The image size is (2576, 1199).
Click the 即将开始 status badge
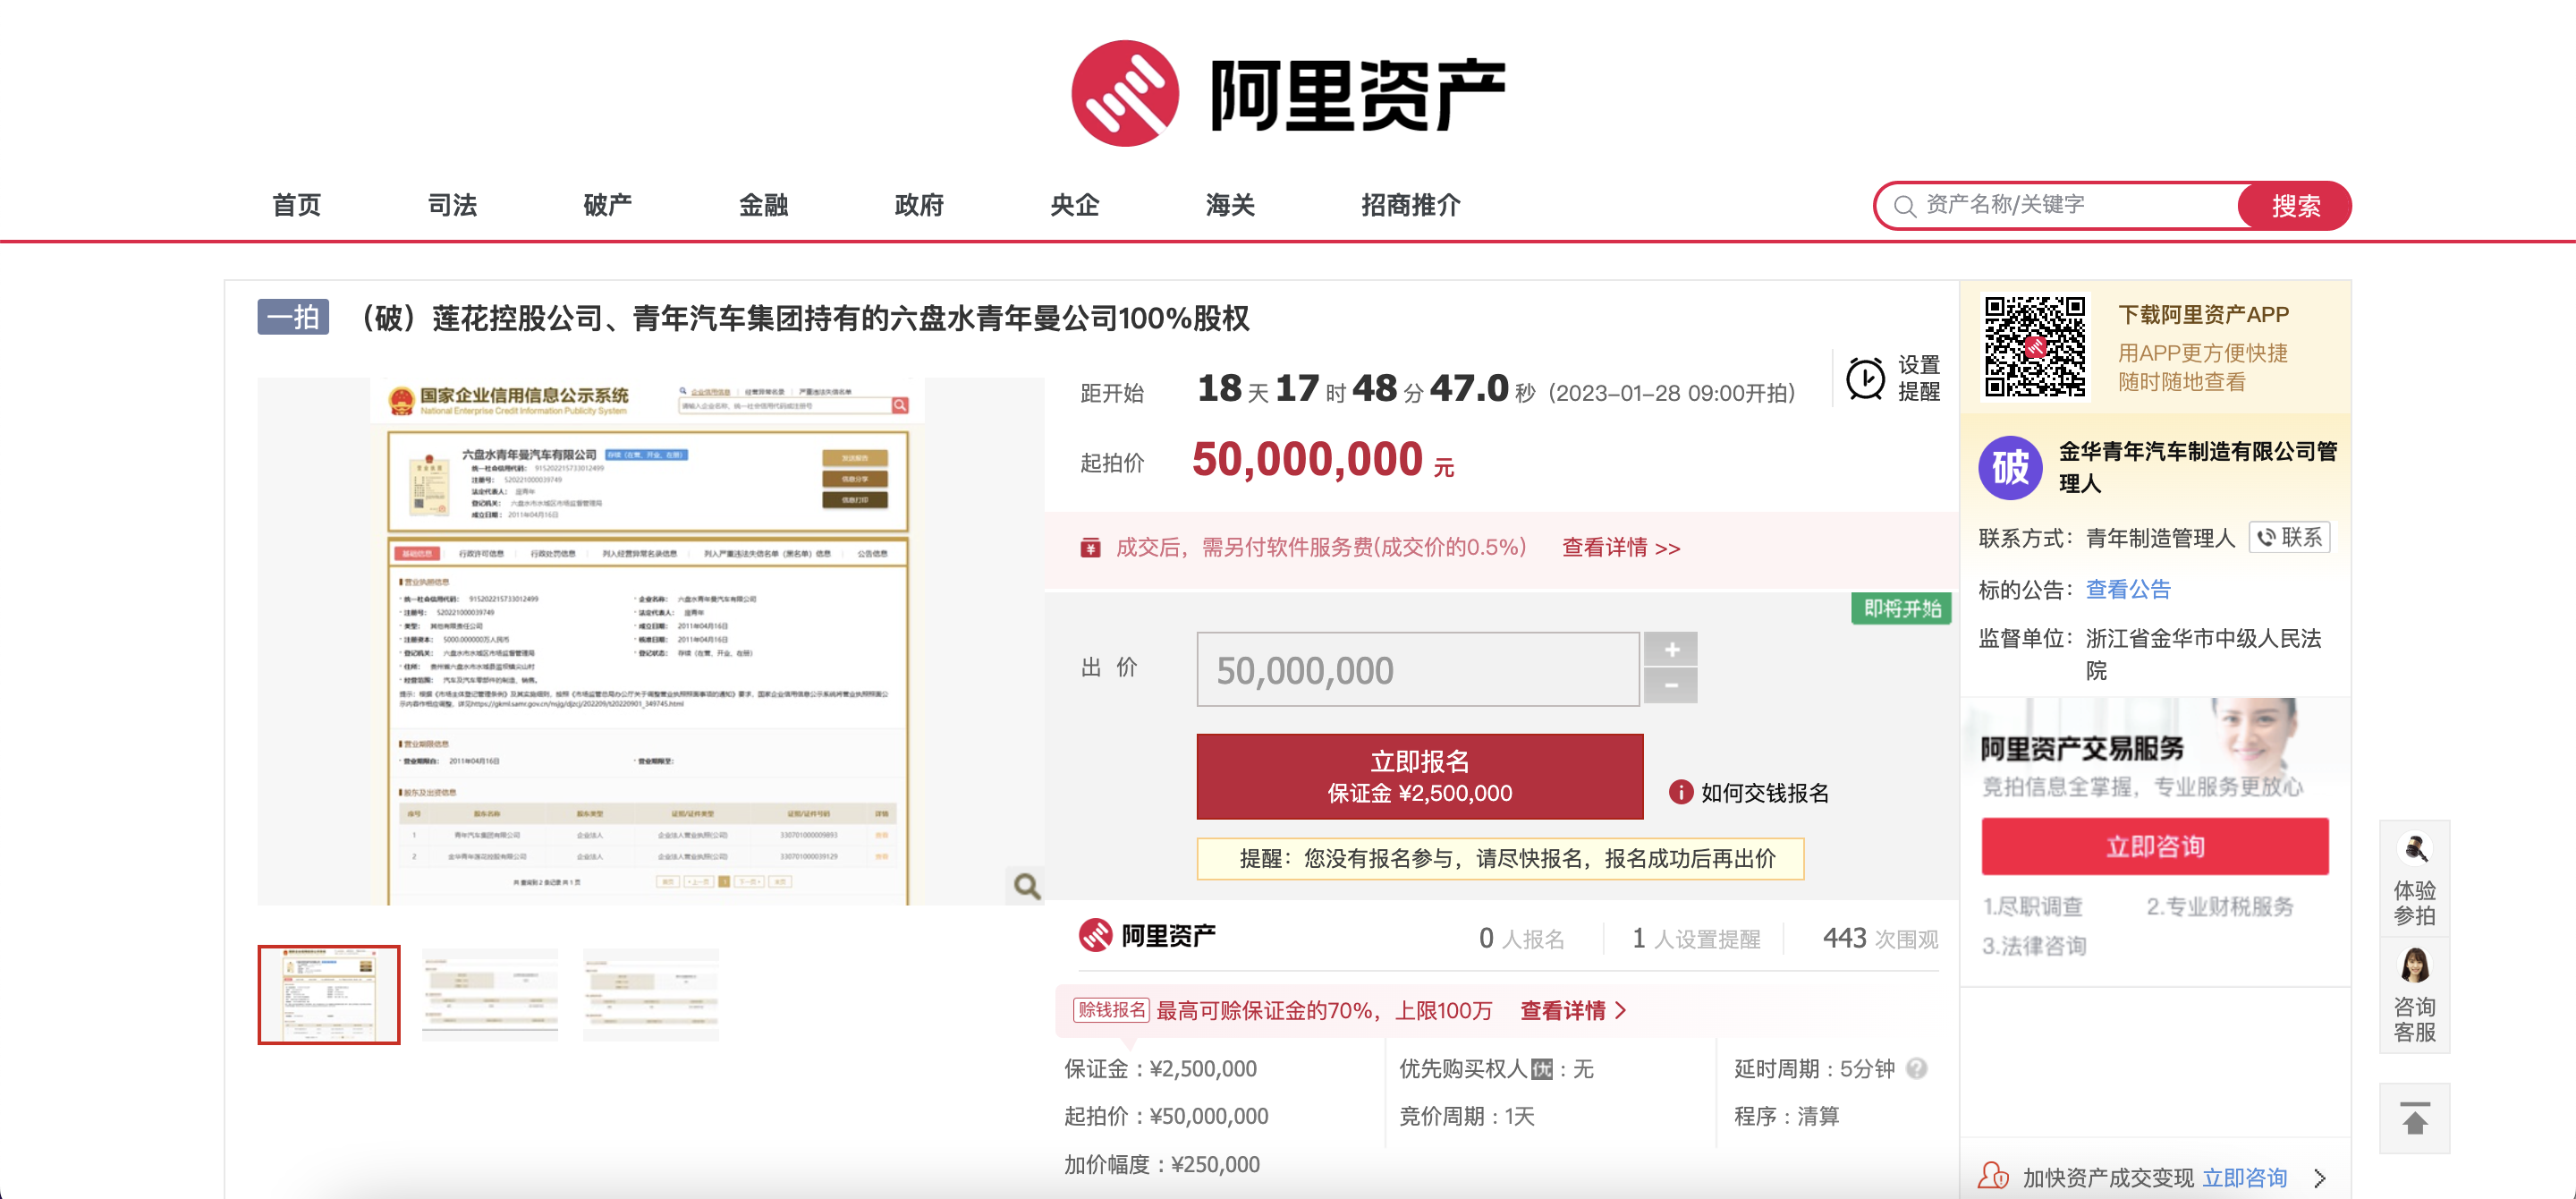tap(1902, 608)
